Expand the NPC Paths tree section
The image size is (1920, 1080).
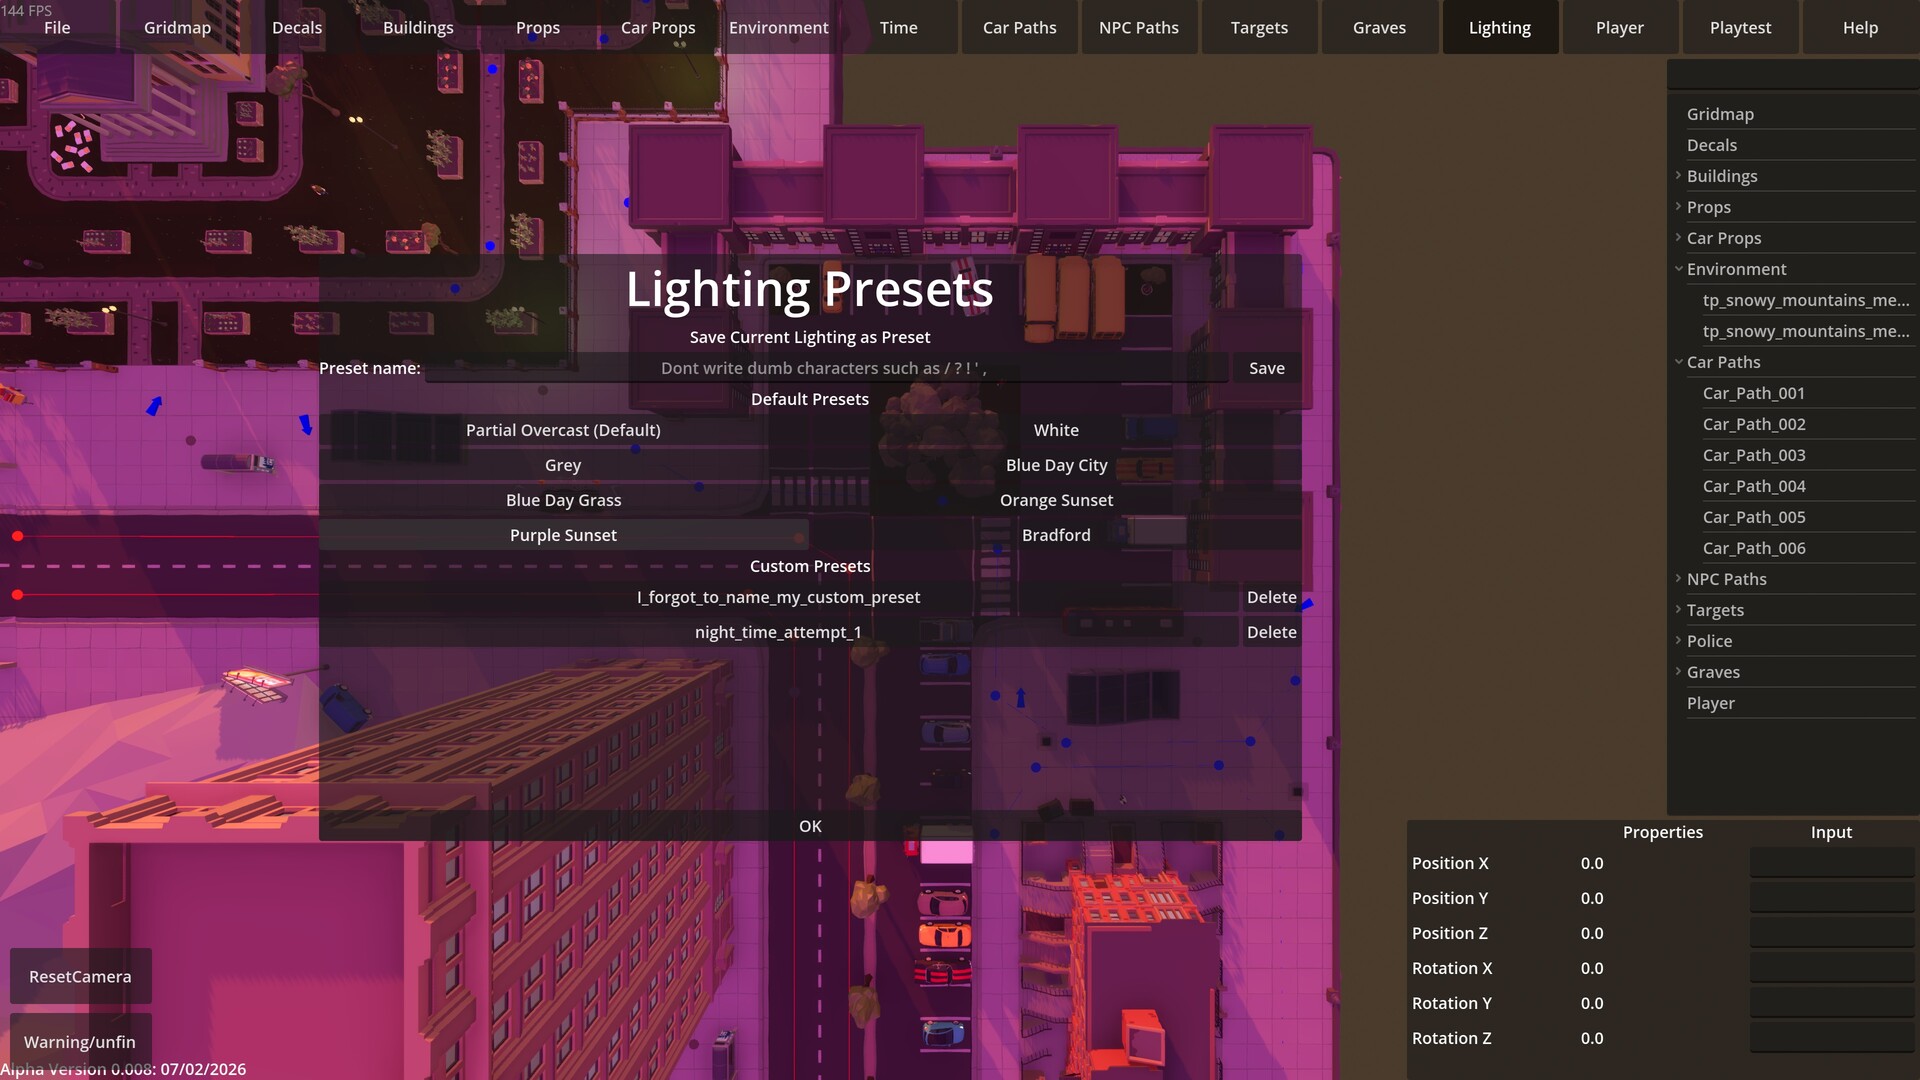pyautogui.click(x=1678, y=578)
